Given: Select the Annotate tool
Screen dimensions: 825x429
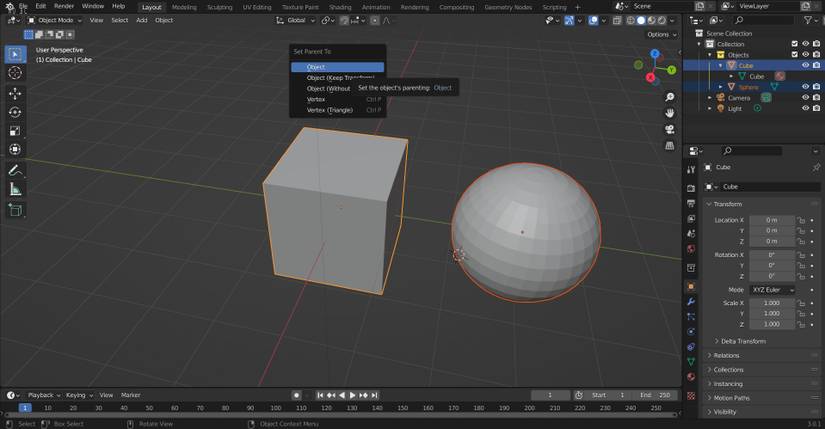Looking at the screenshot, I should pos(15,171).
